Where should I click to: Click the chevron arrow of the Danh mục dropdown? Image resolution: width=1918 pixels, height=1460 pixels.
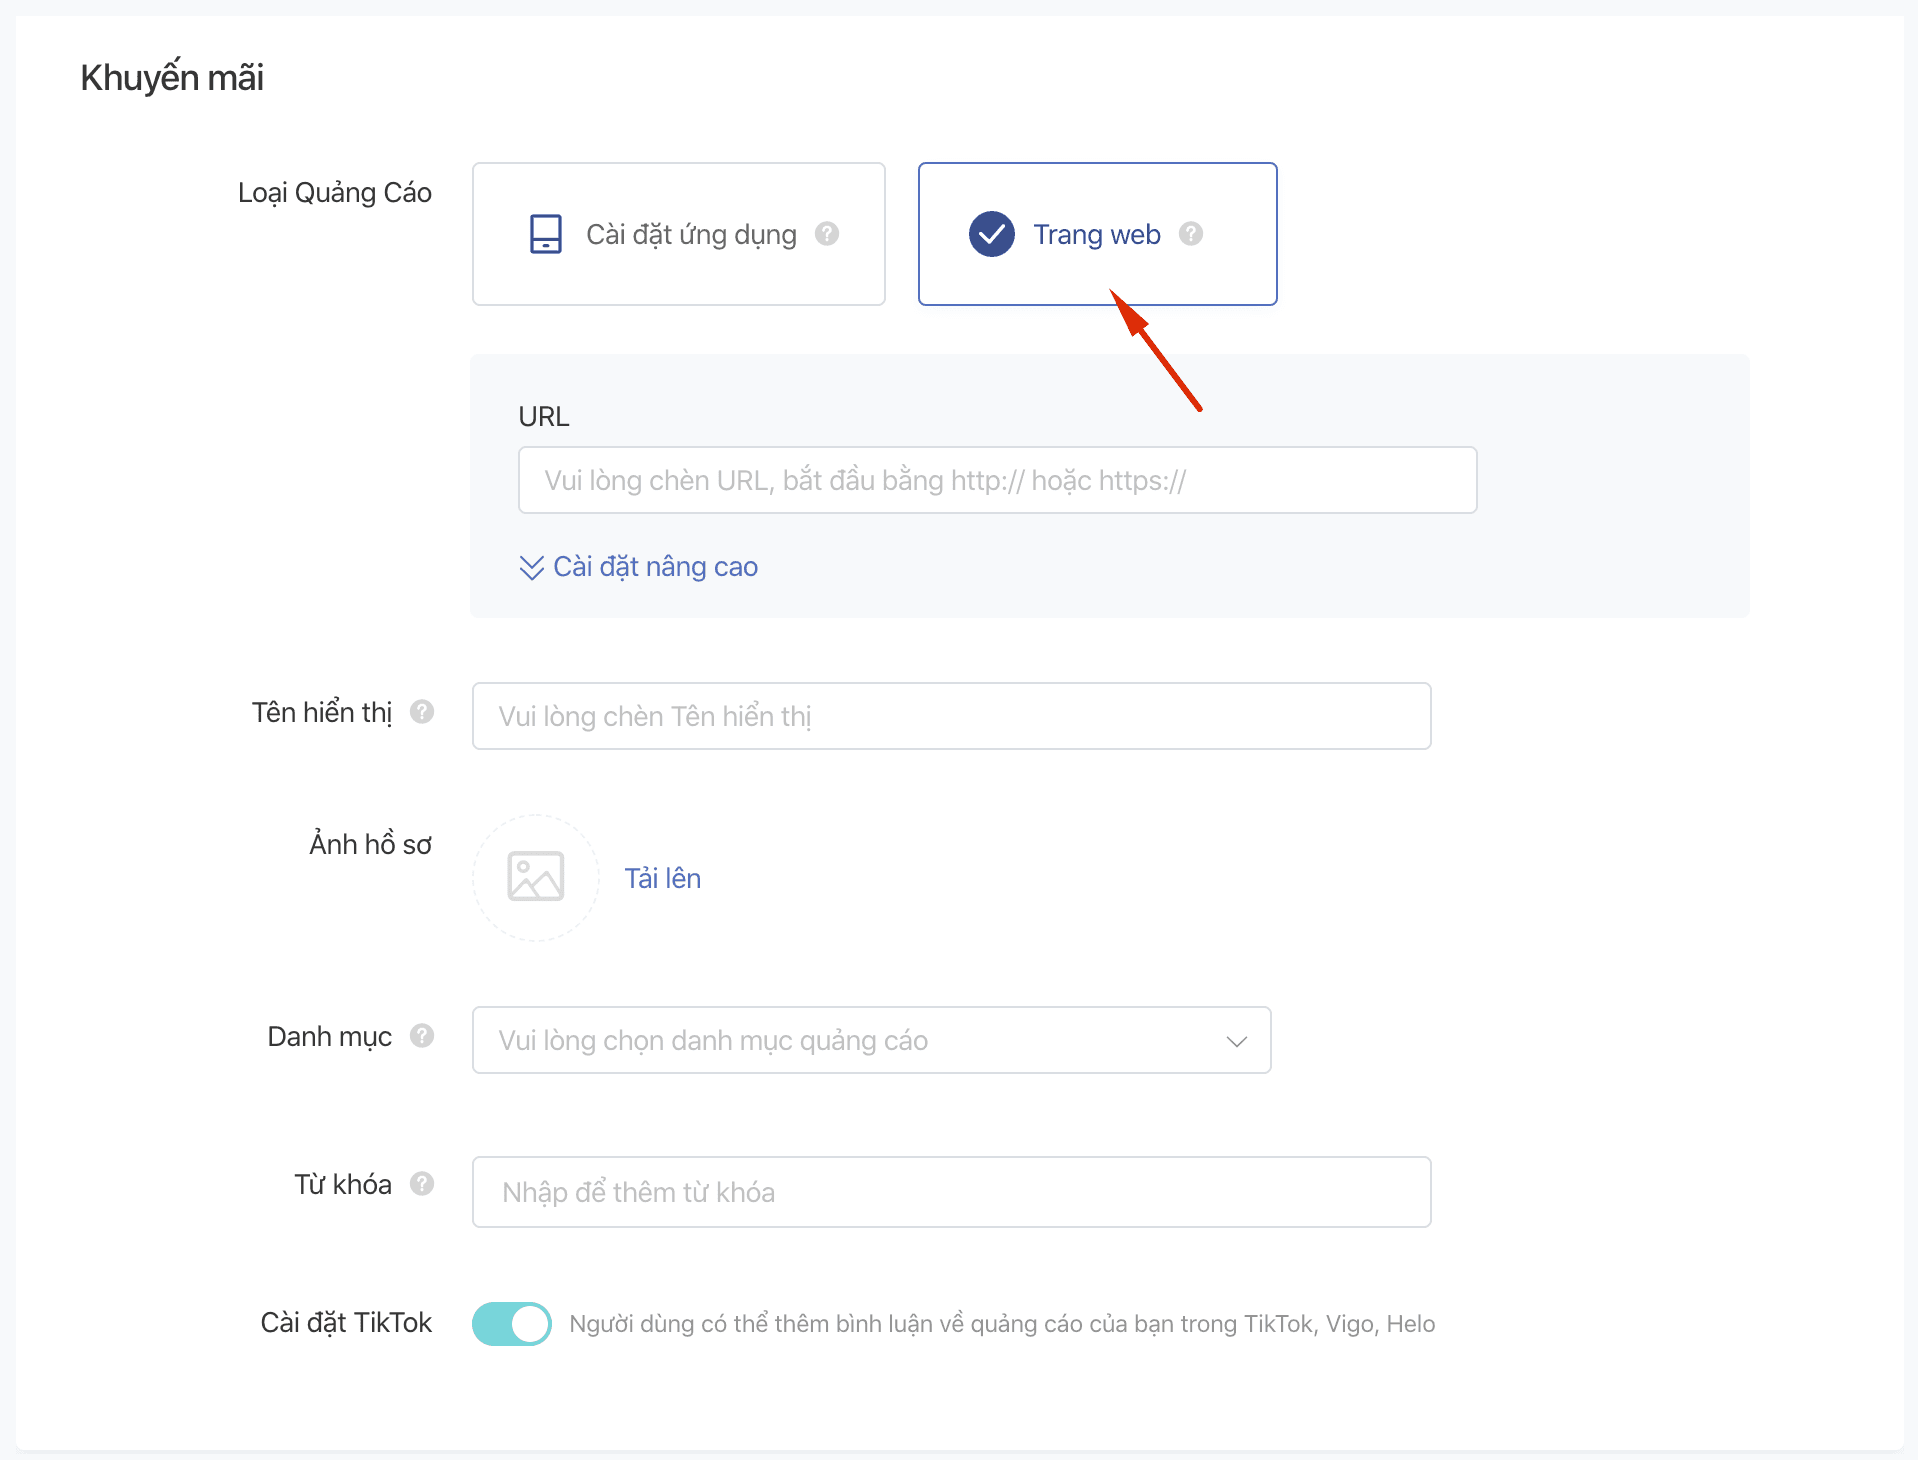coord(1237,1041)
